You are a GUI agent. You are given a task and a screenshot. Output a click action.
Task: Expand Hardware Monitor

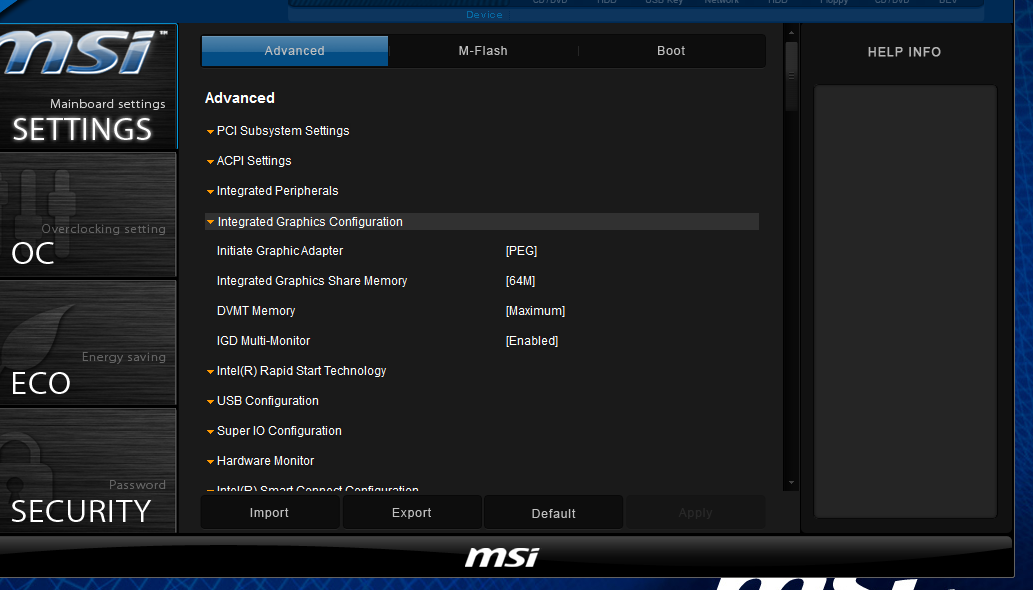[x=260, y=461]
